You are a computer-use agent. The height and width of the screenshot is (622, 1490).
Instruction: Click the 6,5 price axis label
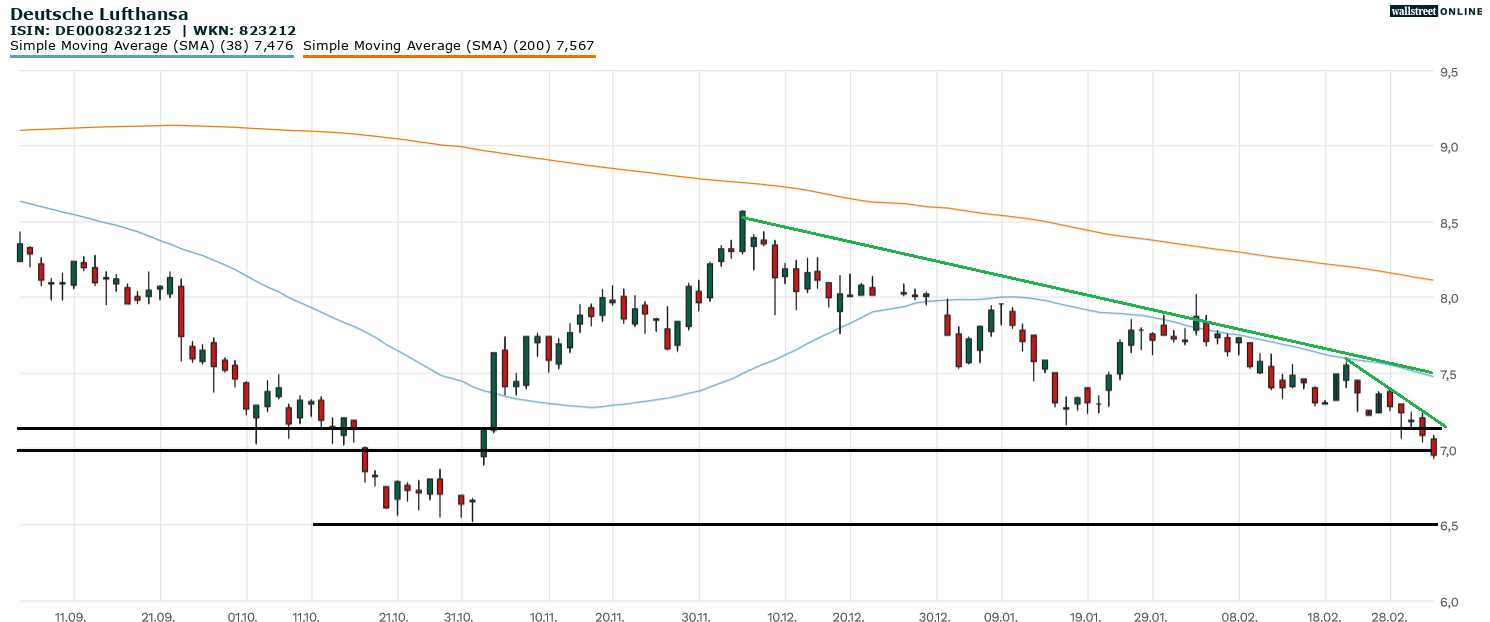pyautogui.click(x=1448, y=526)
